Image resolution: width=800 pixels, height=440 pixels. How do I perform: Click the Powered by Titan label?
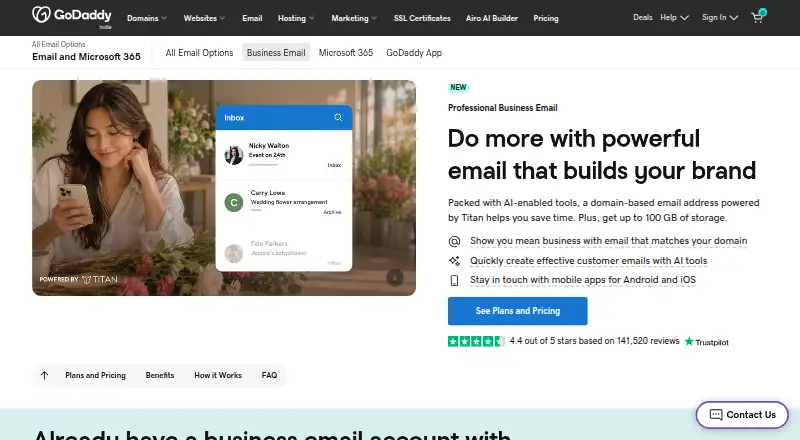click(79, 279)
